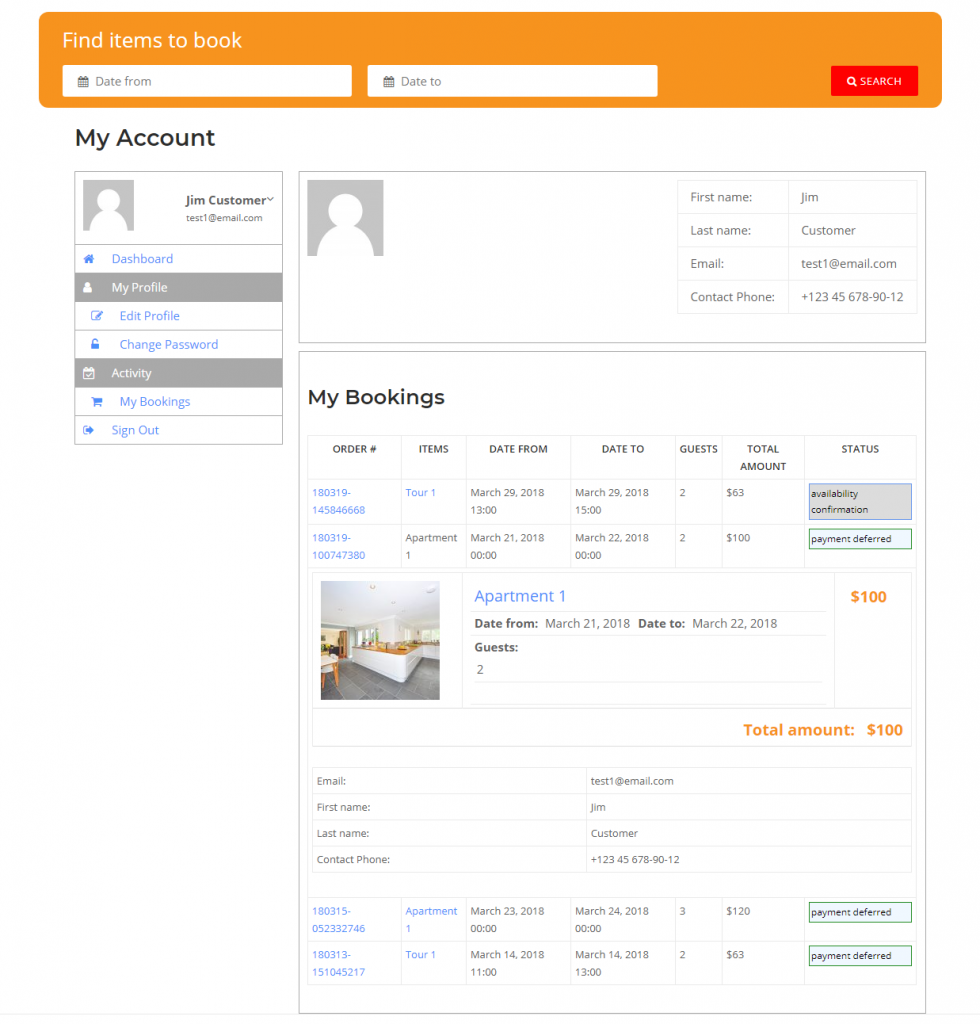
Task: Select Edit Profile in account menu
Action: 149,316
